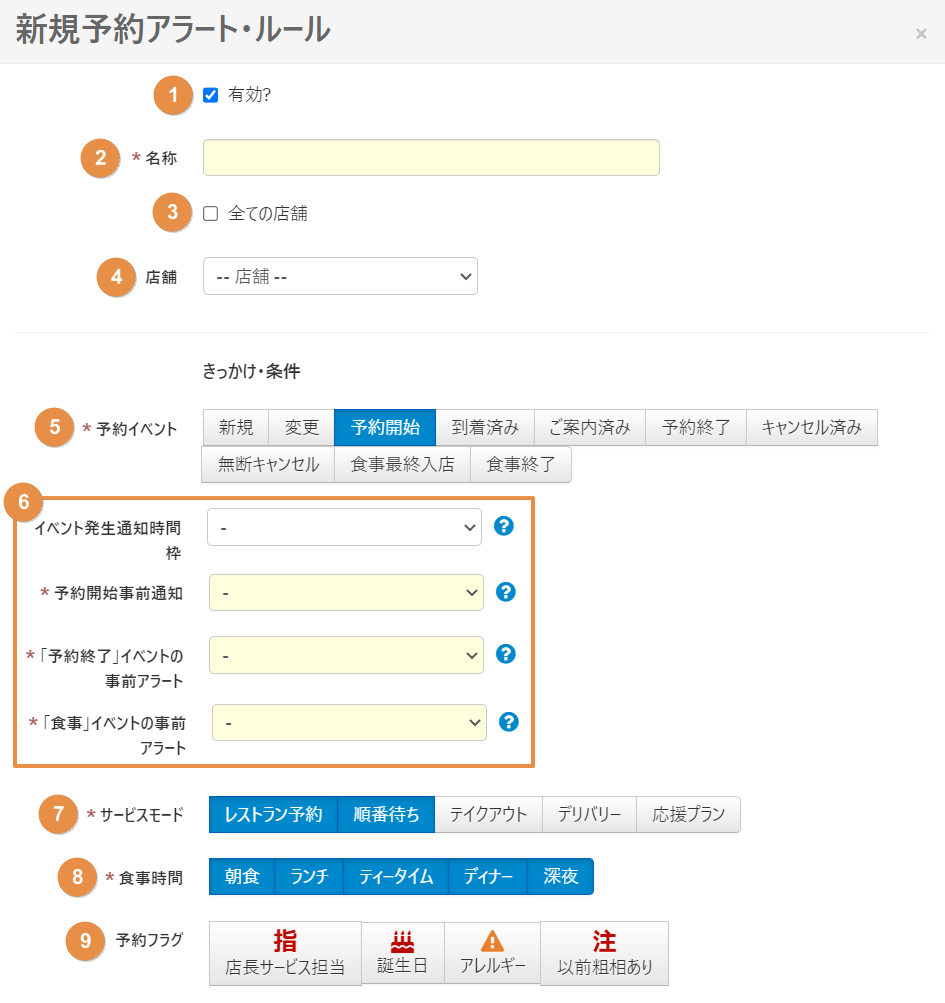The width and height of the screenshot is (945, 1003).
Task: Select the アレルギー warning flag
Action: (492, 952)
